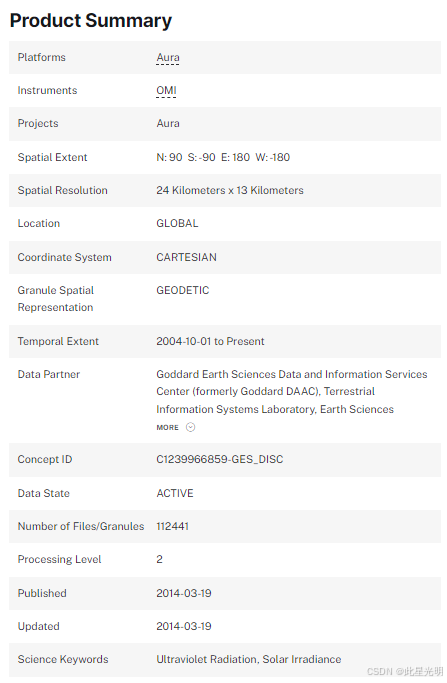
Task: Click the Processing Level value 2
Action: point(159,560)
